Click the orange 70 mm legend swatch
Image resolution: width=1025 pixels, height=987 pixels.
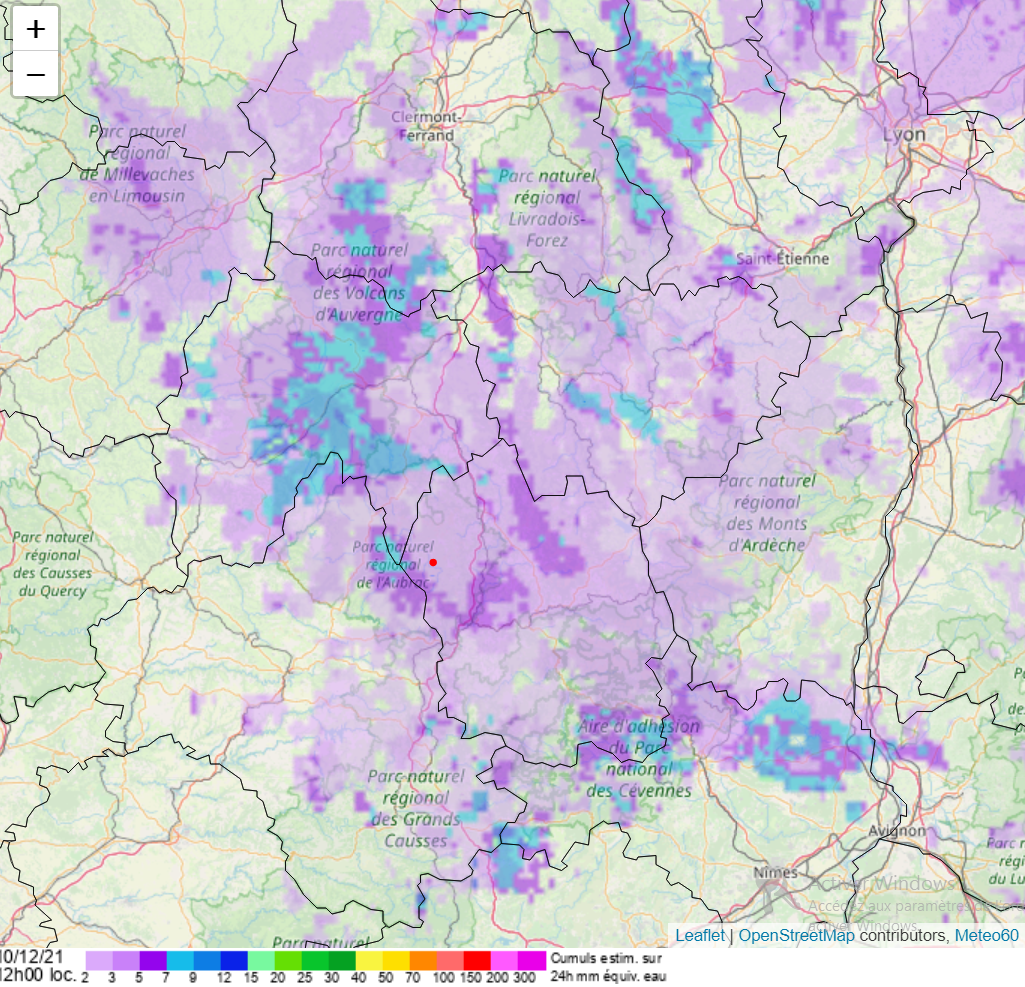pos(423,960)
